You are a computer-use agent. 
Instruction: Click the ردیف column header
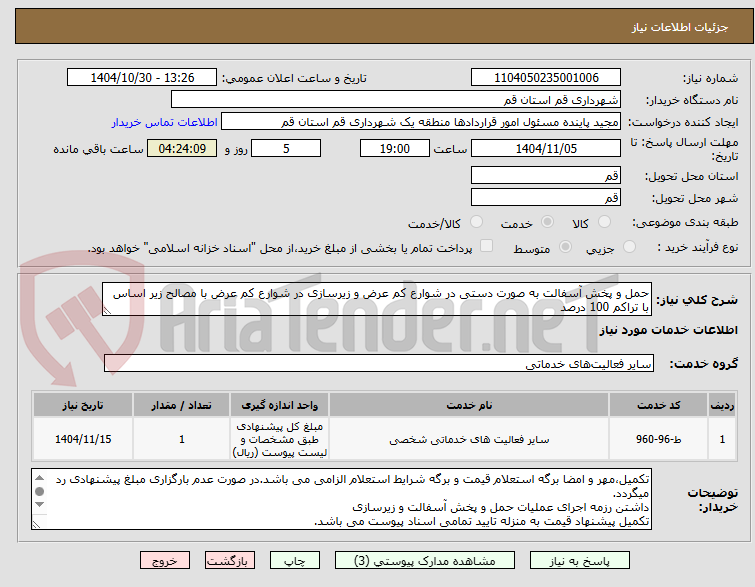tap(722, 405)
